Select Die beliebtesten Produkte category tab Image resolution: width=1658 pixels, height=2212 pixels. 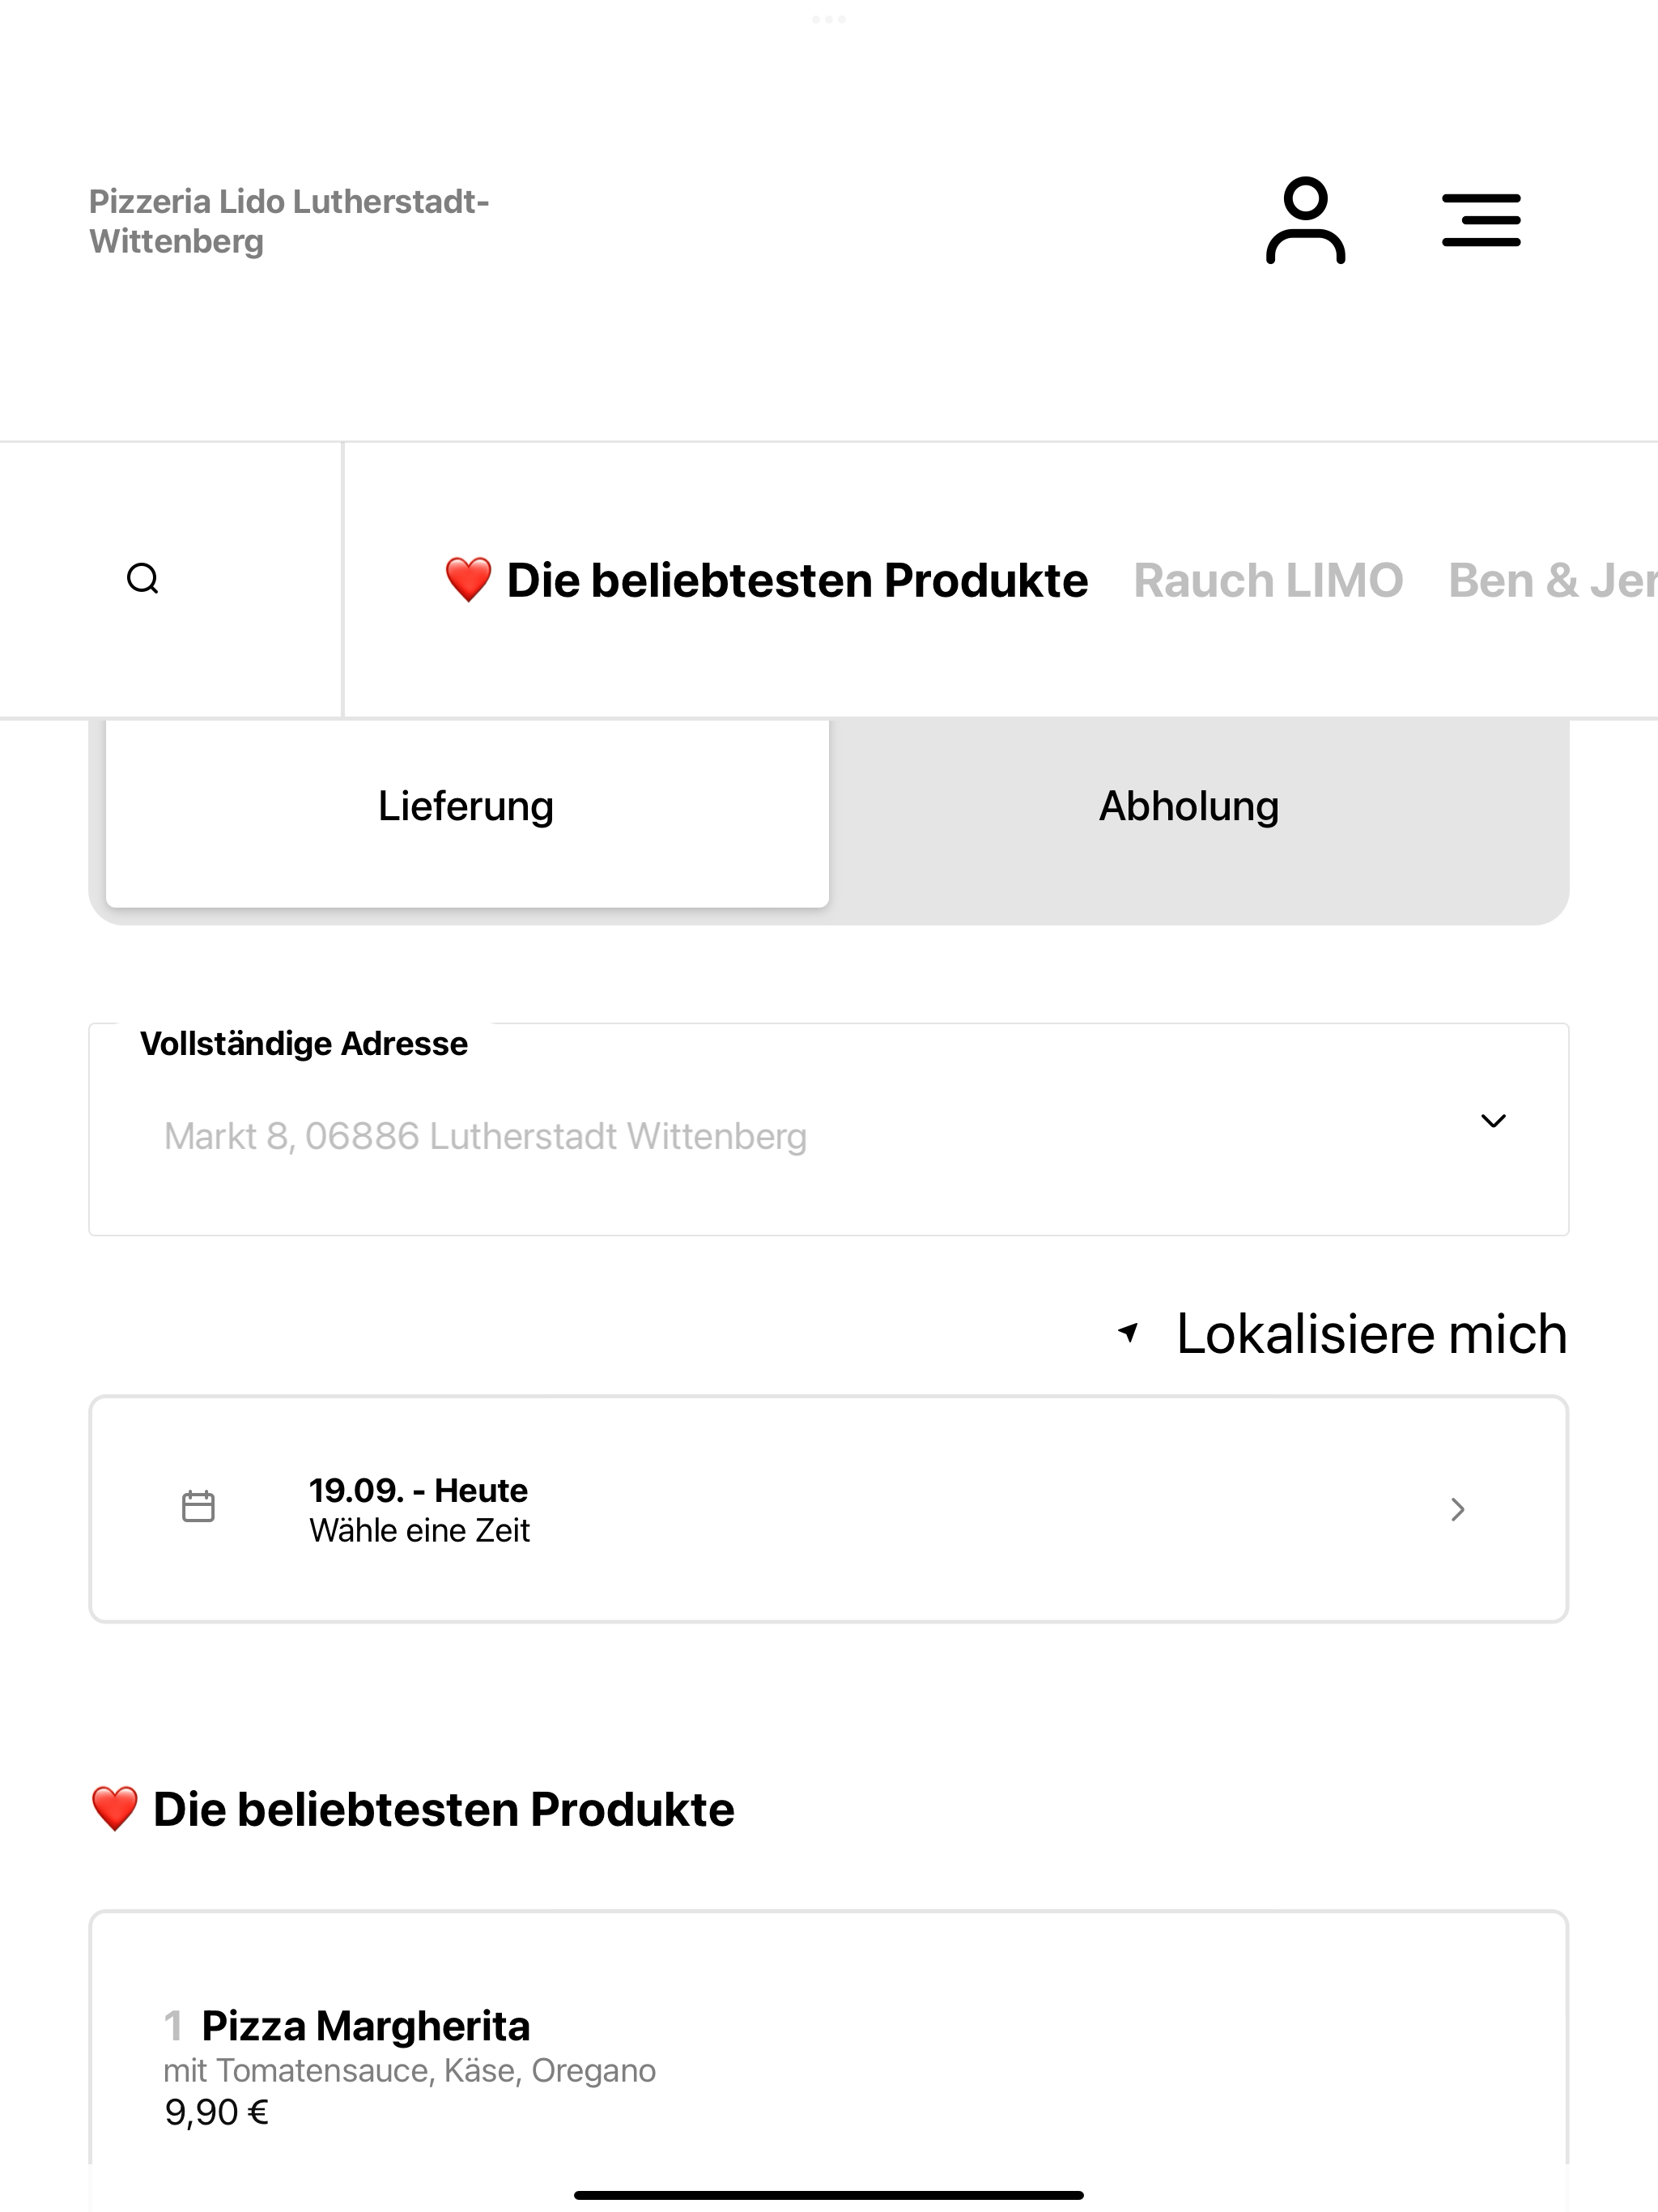pyautogui.click(x=797, y=581)
